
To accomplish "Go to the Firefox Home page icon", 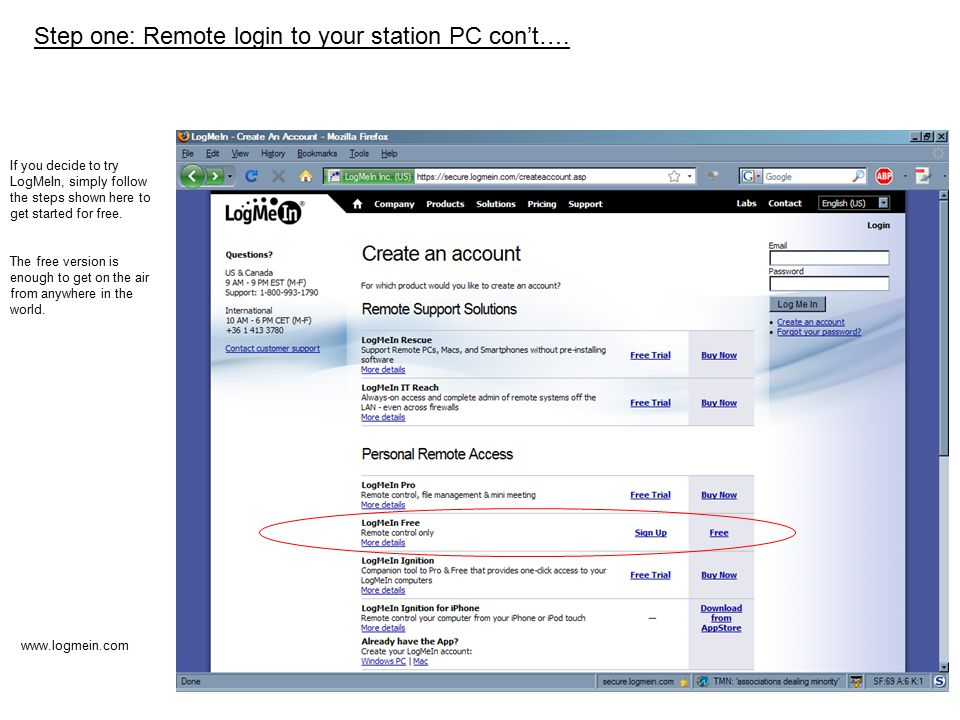I will 306,176.
